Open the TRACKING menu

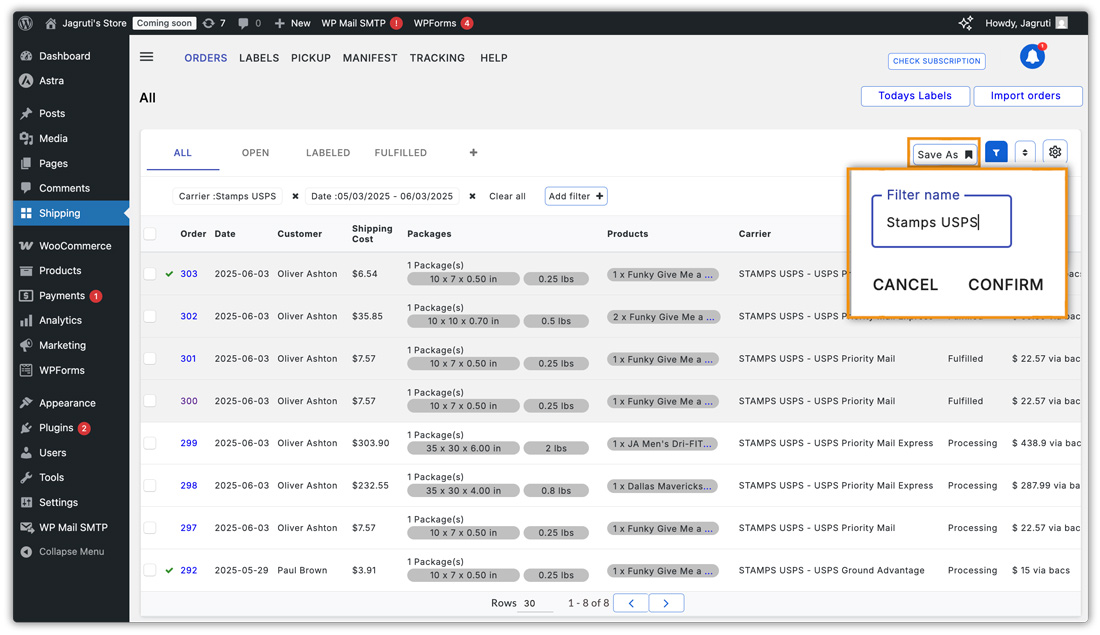[x=437, y=58]
